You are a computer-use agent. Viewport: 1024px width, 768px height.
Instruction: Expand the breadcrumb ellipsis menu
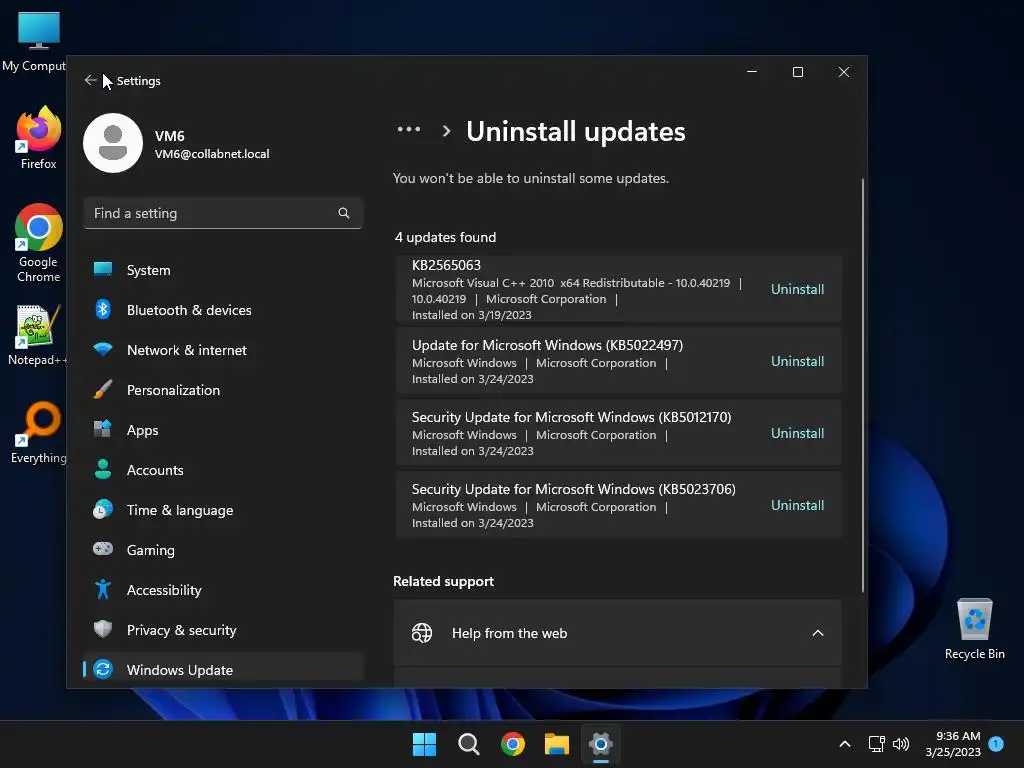tap(409, 129)
